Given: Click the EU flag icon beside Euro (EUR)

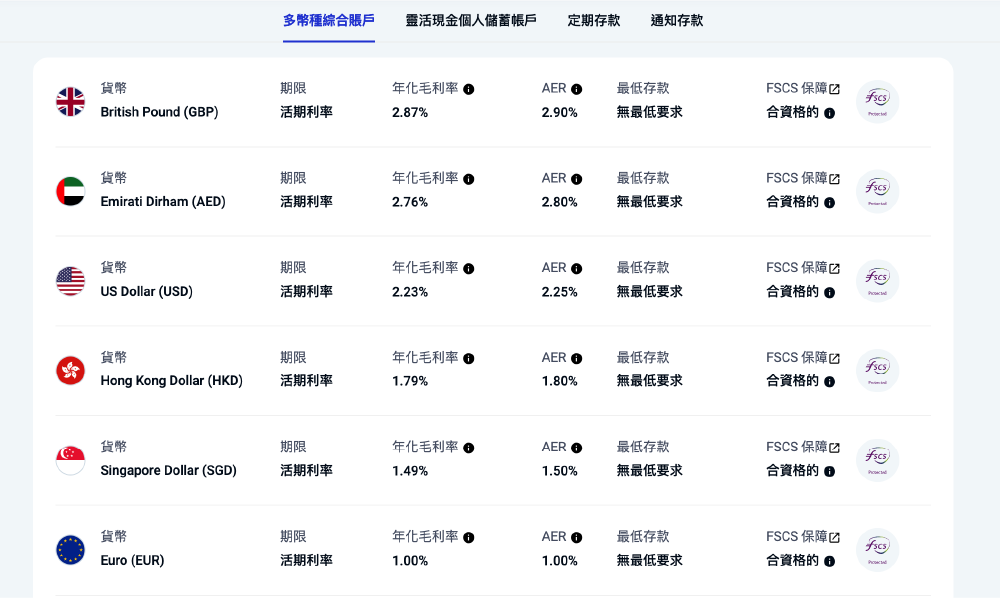Looking at the screenshot, I should click(x=70, y=548).
